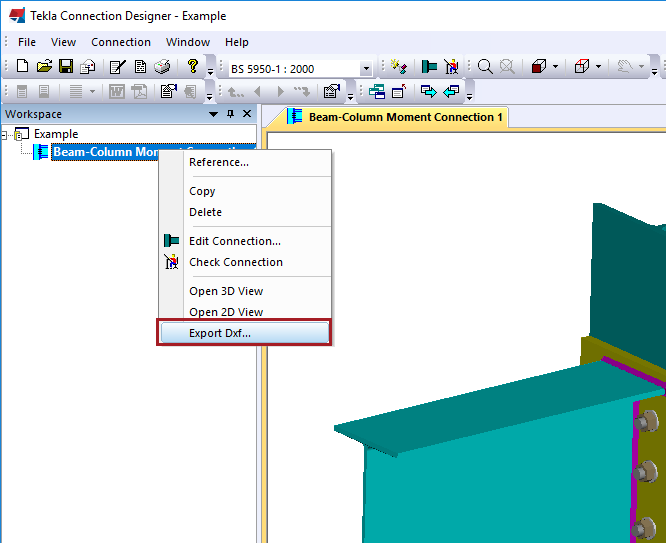This screenshot has height=543, width=666.
Task: Open the report document icon
Action: [x=140, y=67]
